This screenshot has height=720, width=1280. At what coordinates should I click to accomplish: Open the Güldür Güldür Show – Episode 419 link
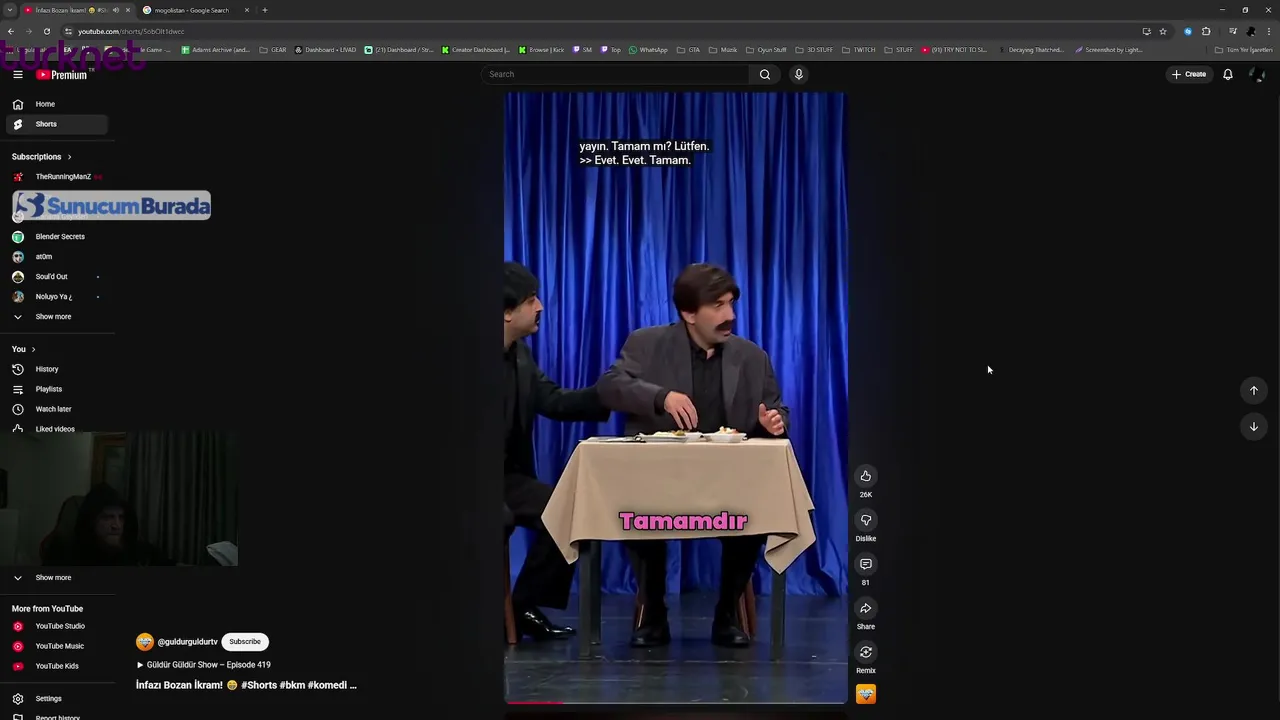203,665
